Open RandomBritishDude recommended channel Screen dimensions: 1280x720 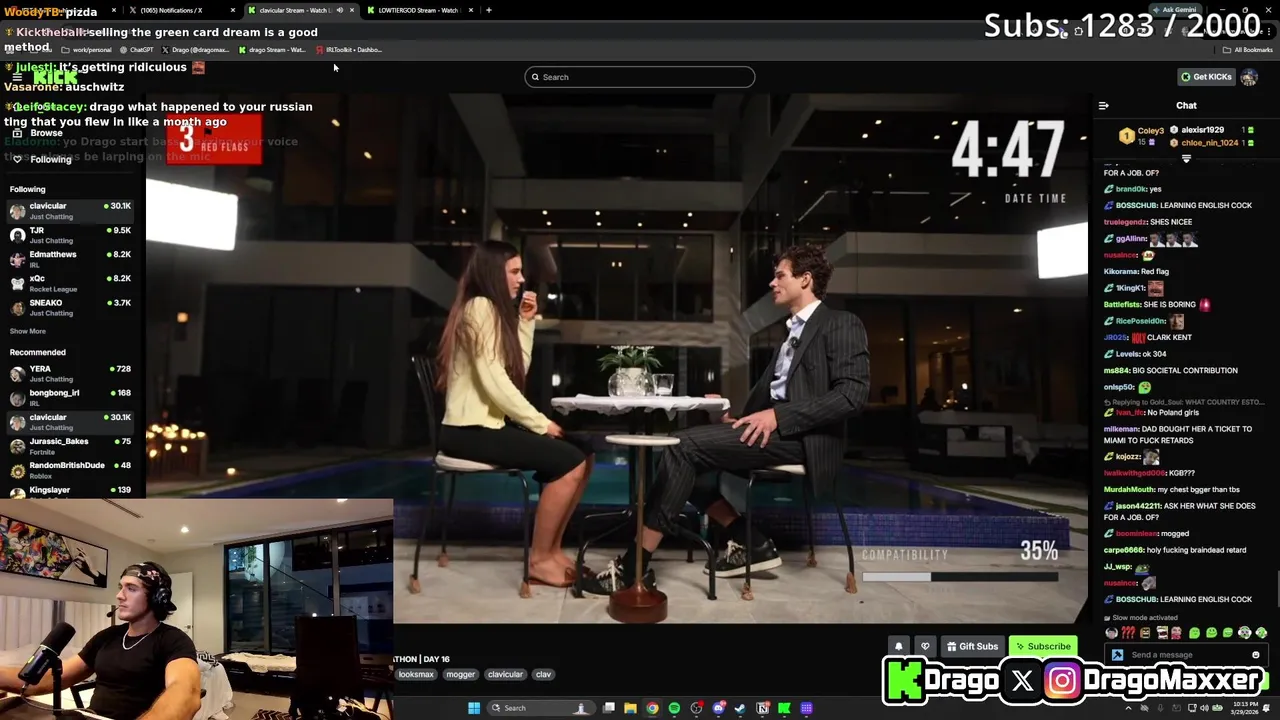pos(70,470)
